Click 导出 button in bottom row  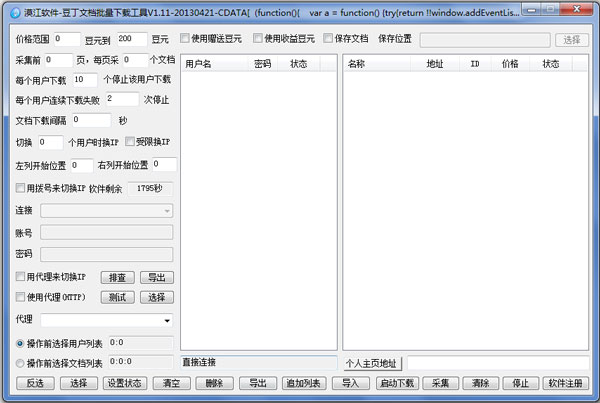pos(258,383)
